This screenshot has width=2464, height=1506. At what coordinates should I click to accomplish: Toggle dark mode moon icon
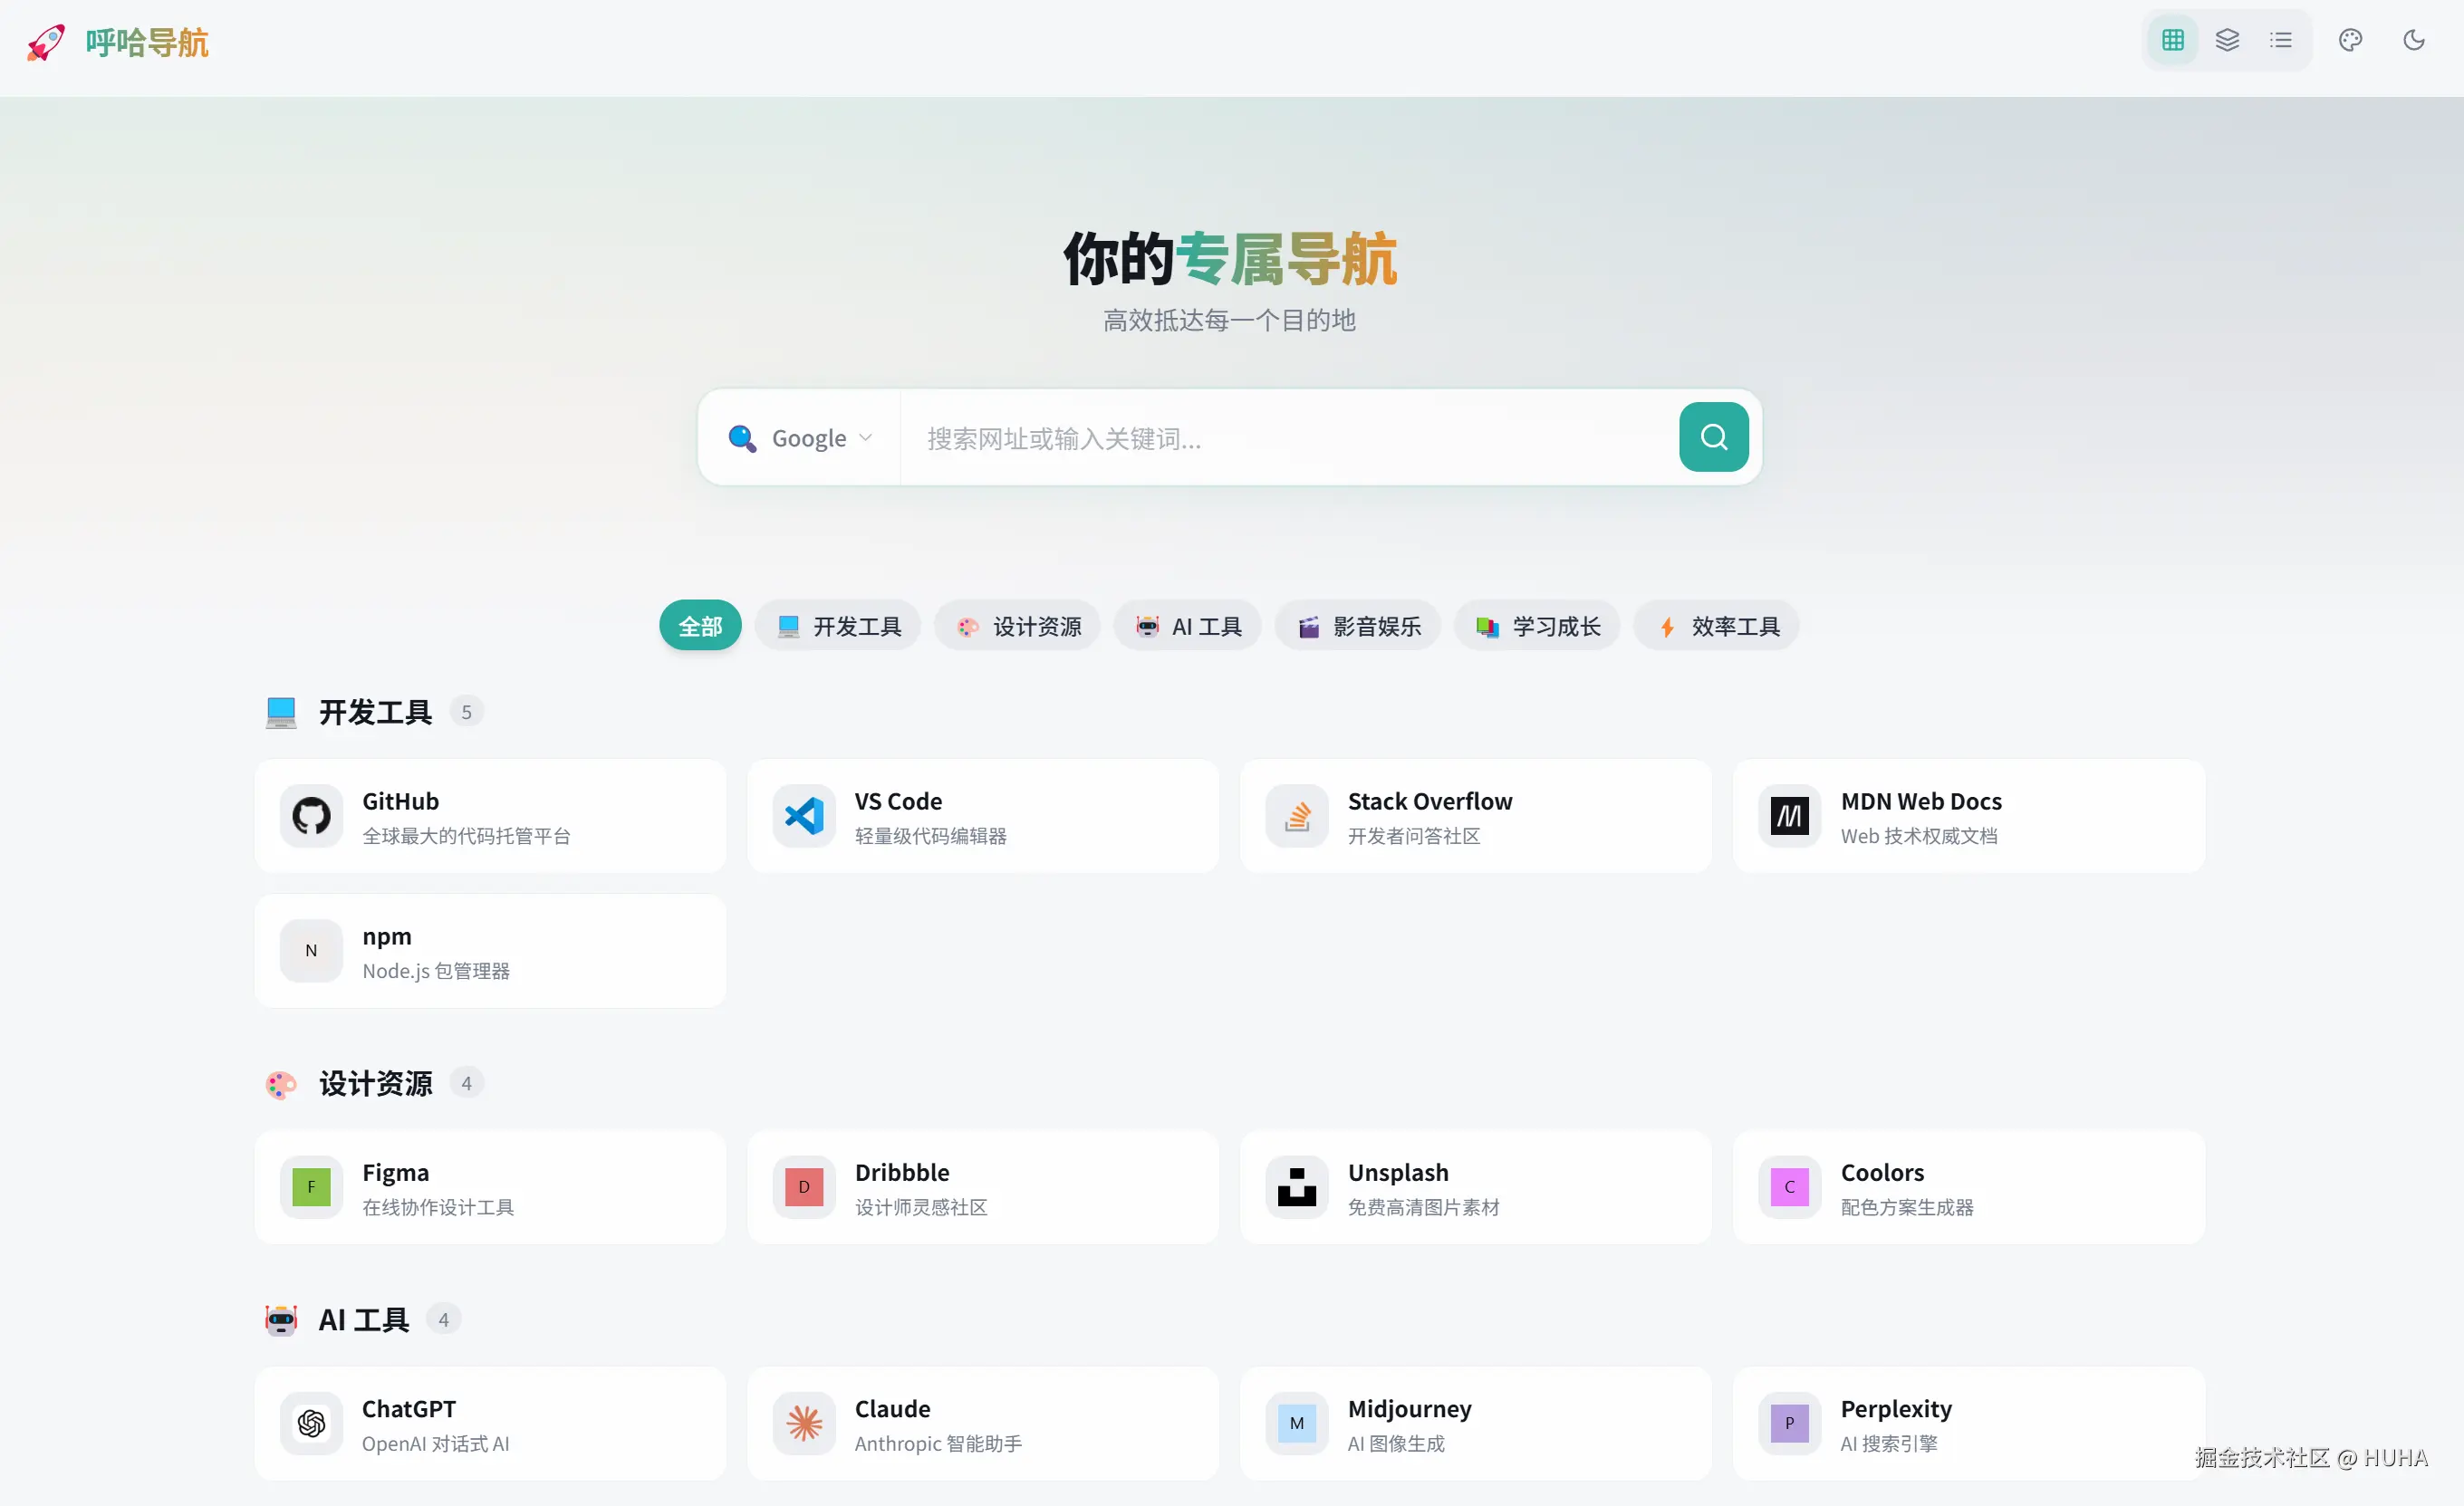point(2413,40)
